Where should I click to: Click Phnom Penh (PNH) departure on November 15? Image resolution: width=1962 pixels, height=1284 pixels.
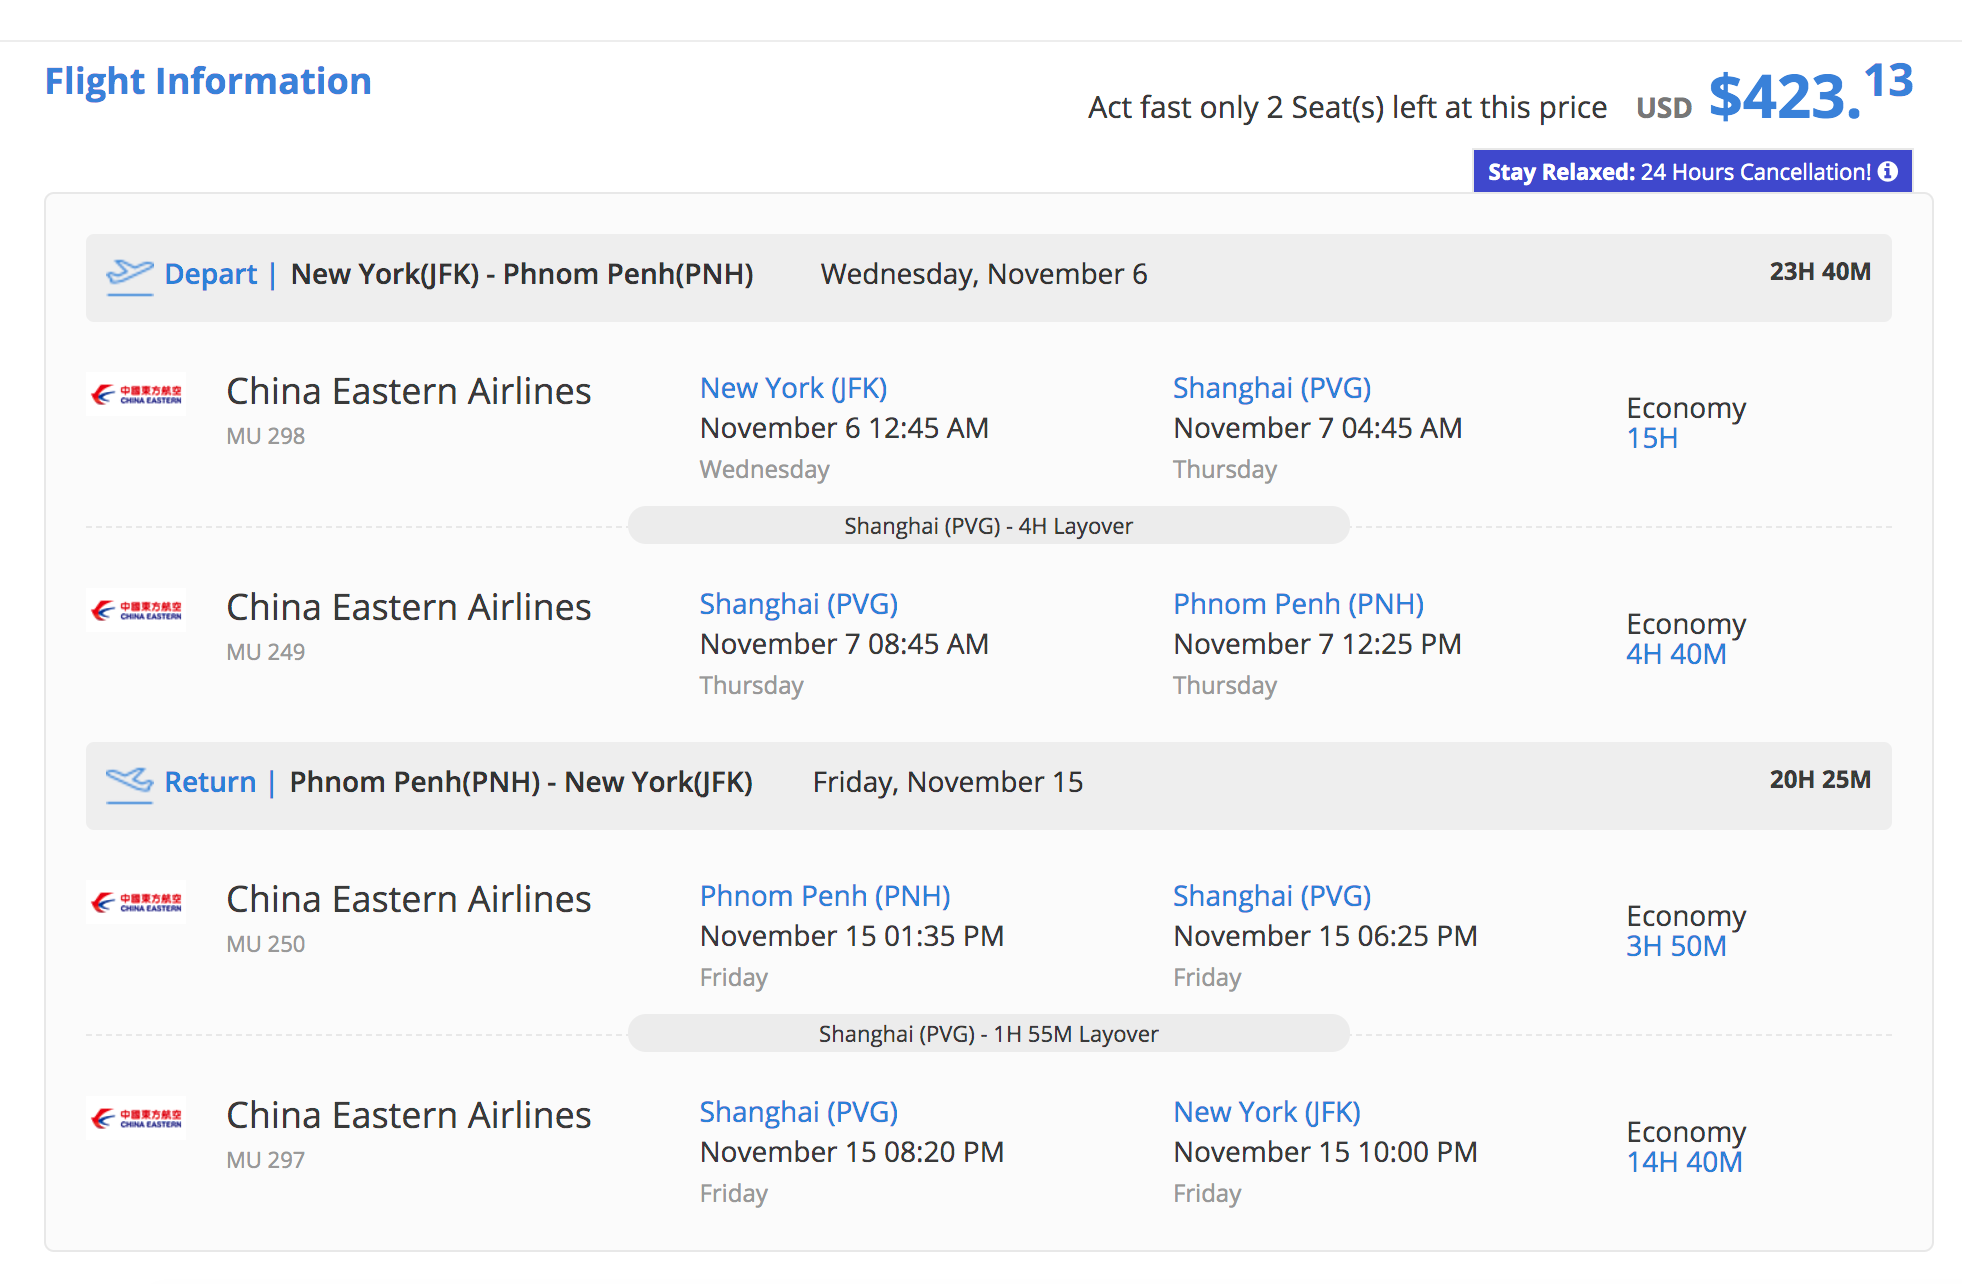click(x=825, y=895)
